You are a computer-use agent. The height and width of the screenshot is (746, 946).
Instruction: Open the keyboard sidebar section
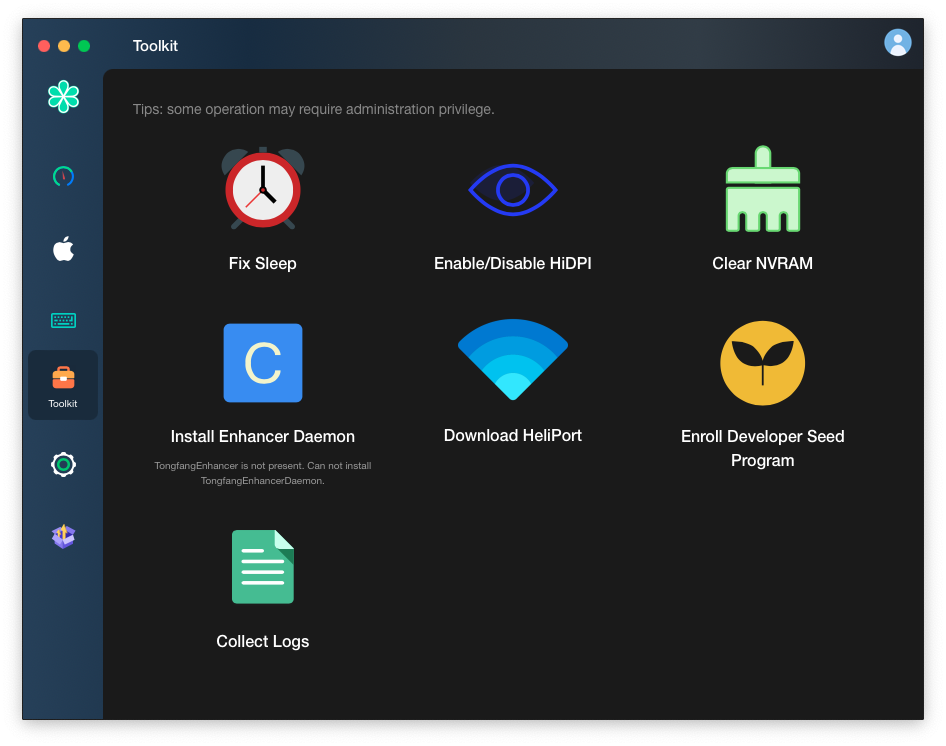click(63, 320)
